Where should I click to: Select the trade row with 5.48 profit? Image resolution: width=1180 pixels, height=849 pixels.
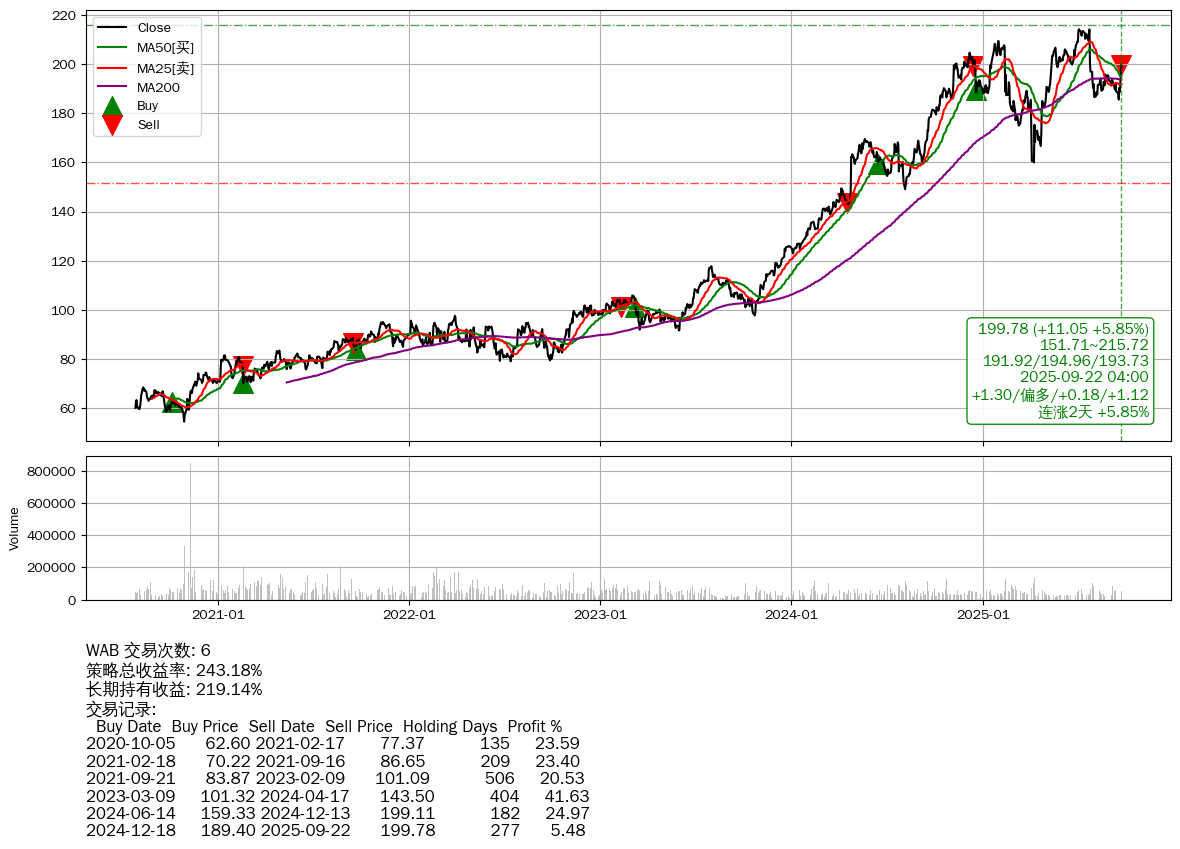337,830
